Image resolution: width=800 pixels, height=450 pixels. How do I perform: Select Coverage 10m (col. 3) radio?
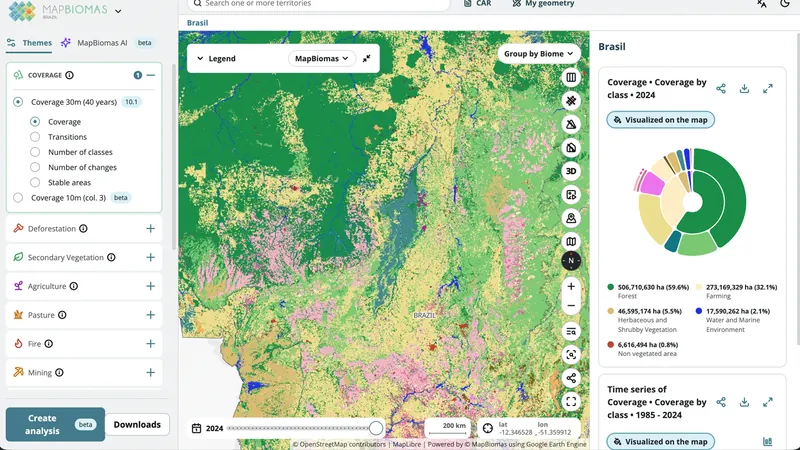coord(18,198)
